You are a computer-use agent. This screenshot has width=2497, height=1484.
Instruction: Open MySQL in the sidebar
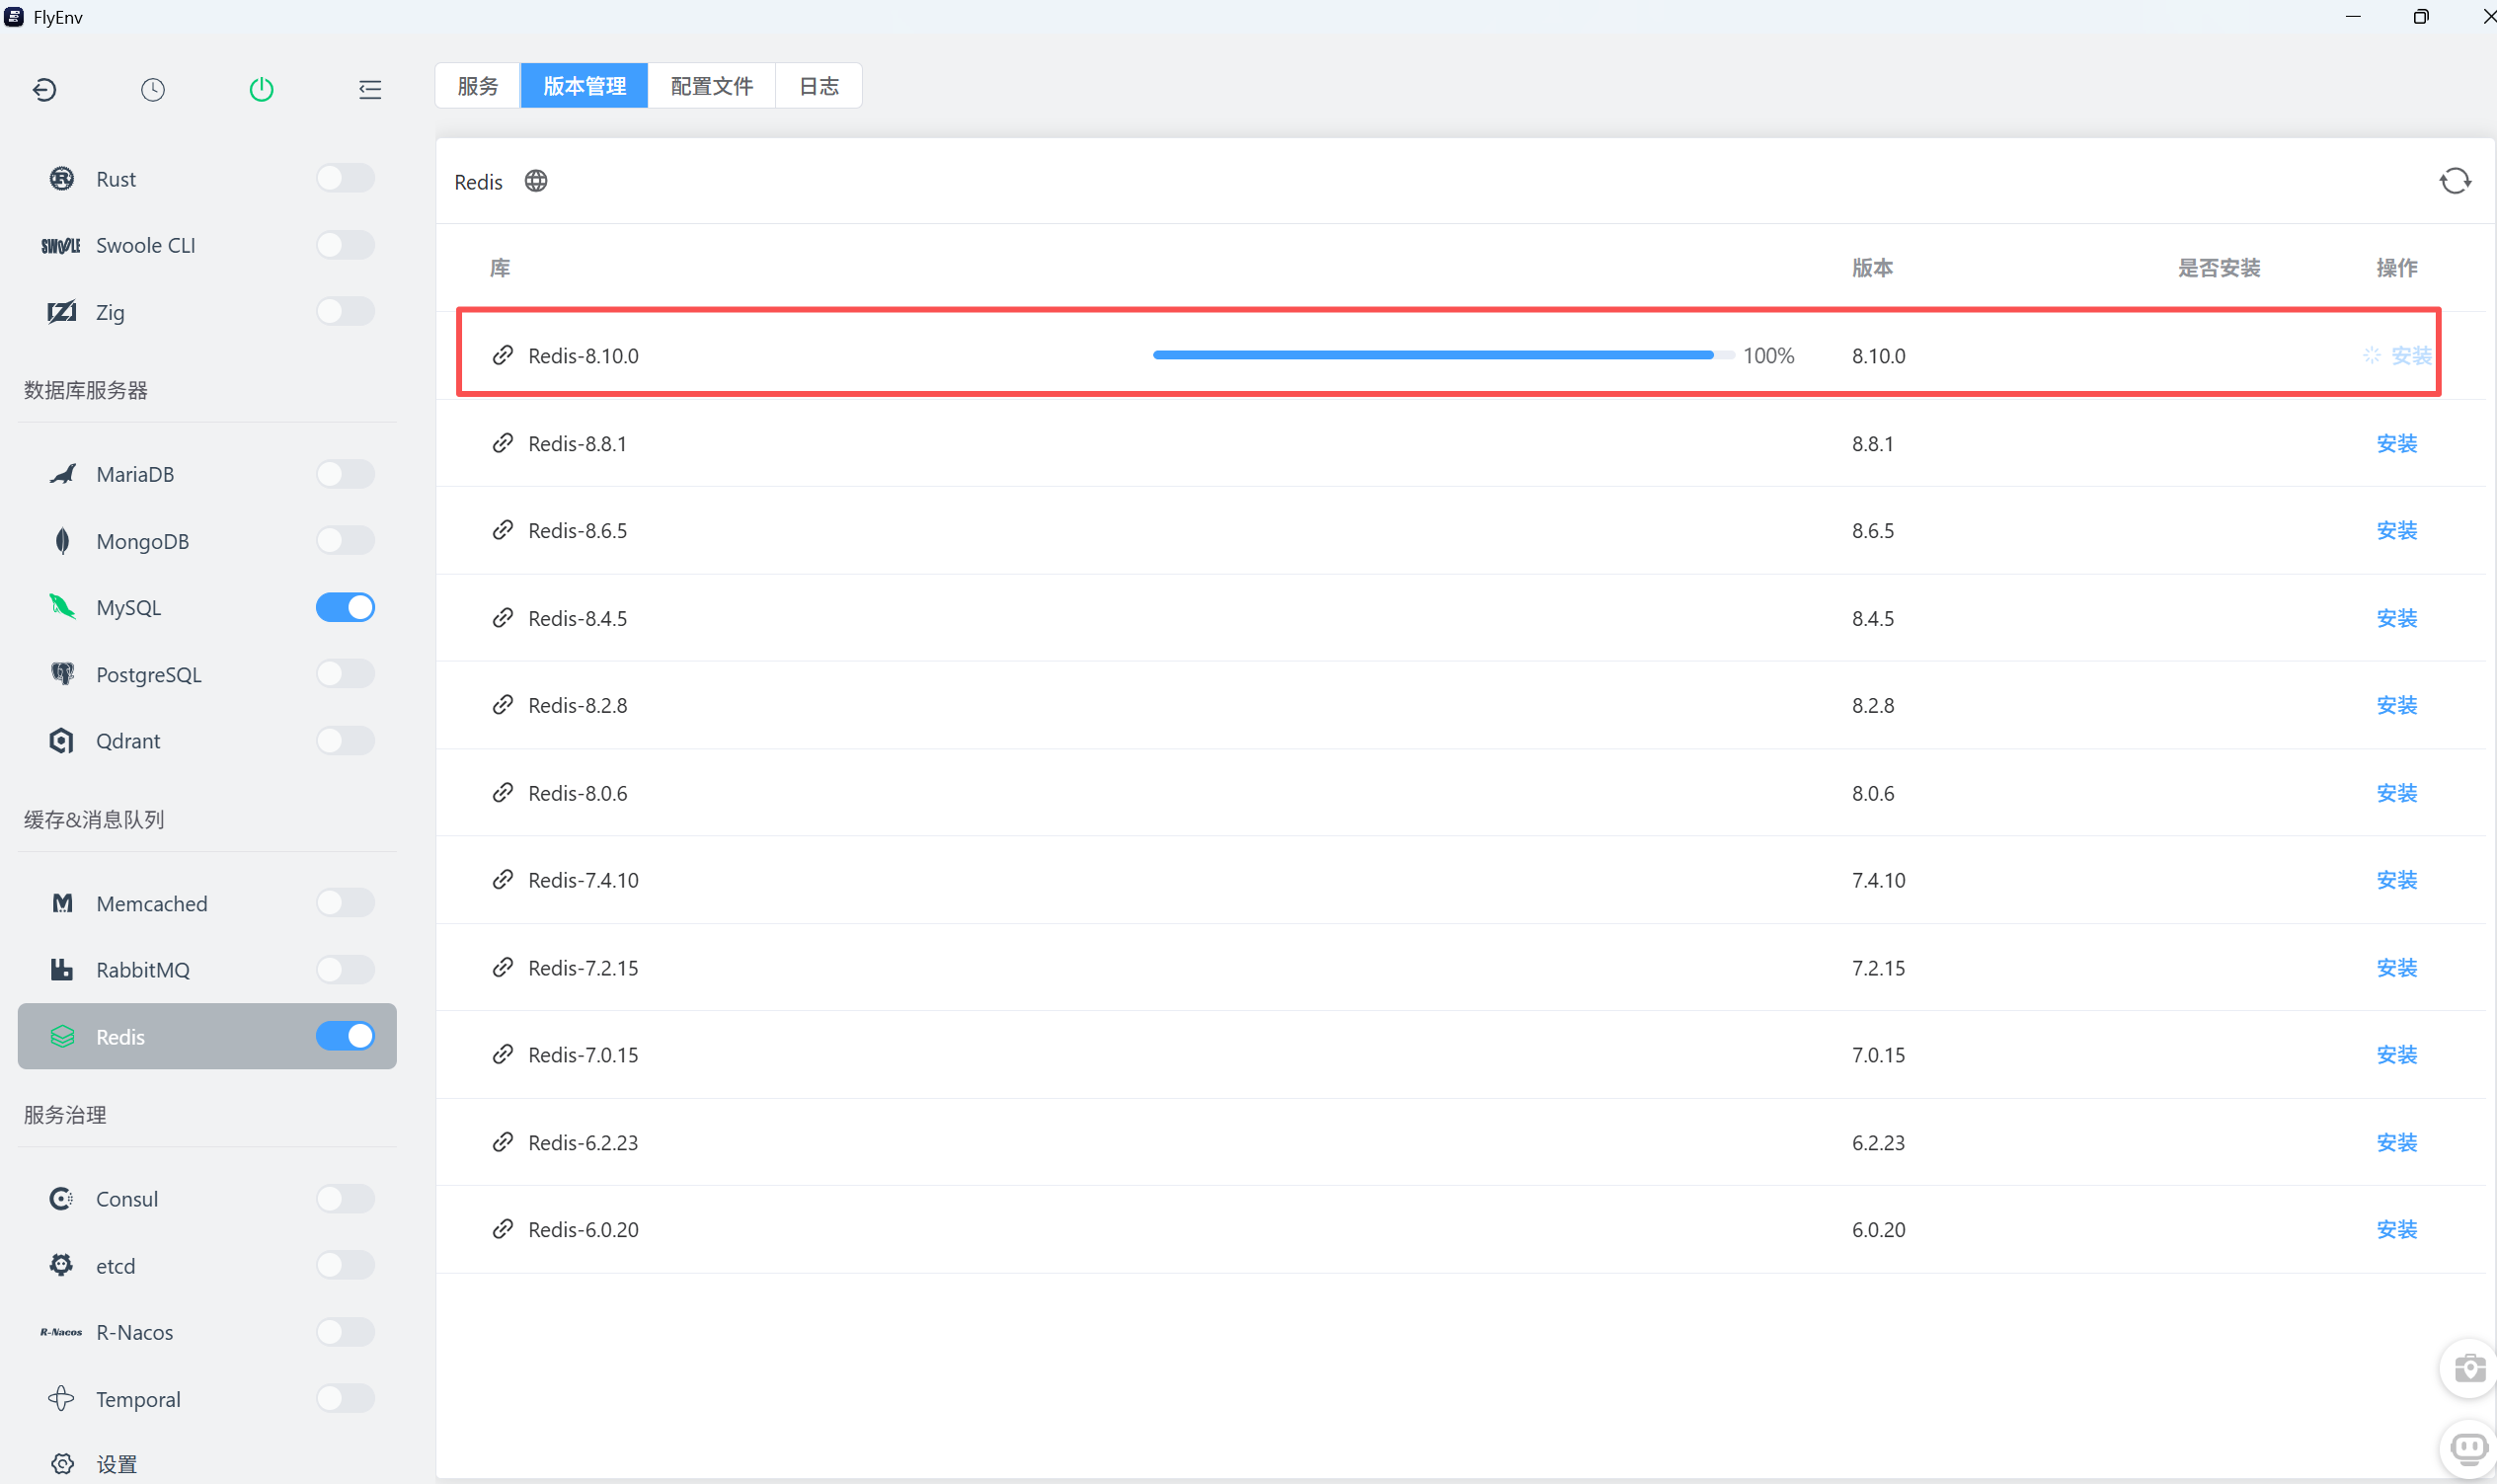coord(207,608)
